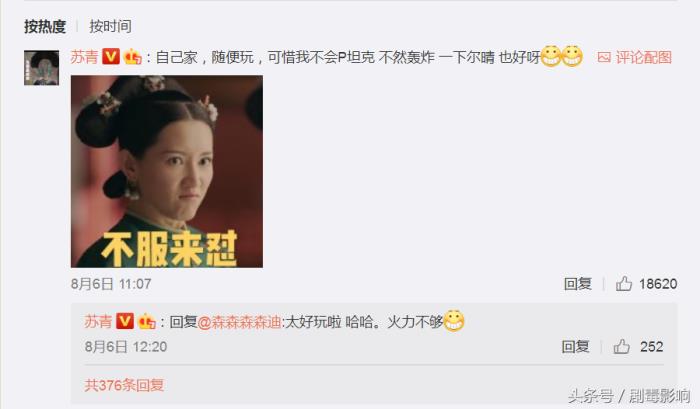This screenshot has height=409, width=700.
Task: Click the picture icon beside 评论配图
Action: click(x=604, y=57)
